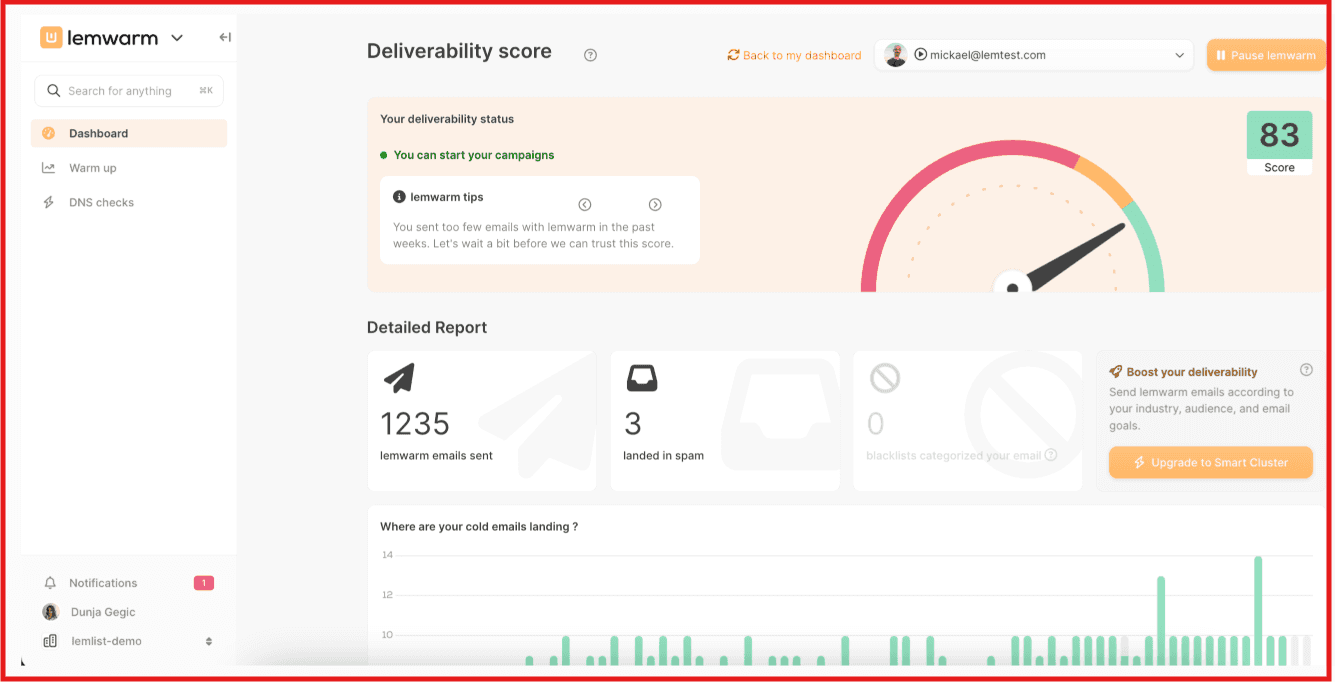Click the blacklists categorized help icon

click(1050, 455)
